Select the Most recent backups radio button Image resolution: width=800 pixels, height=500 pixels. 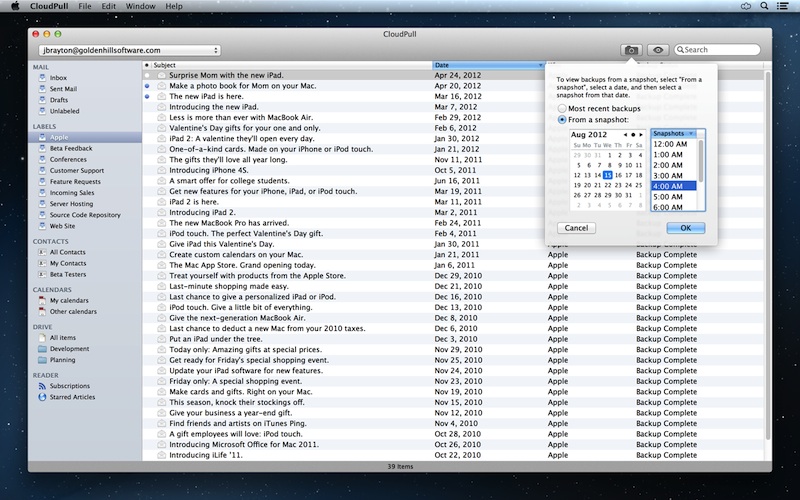click(562, 107)
